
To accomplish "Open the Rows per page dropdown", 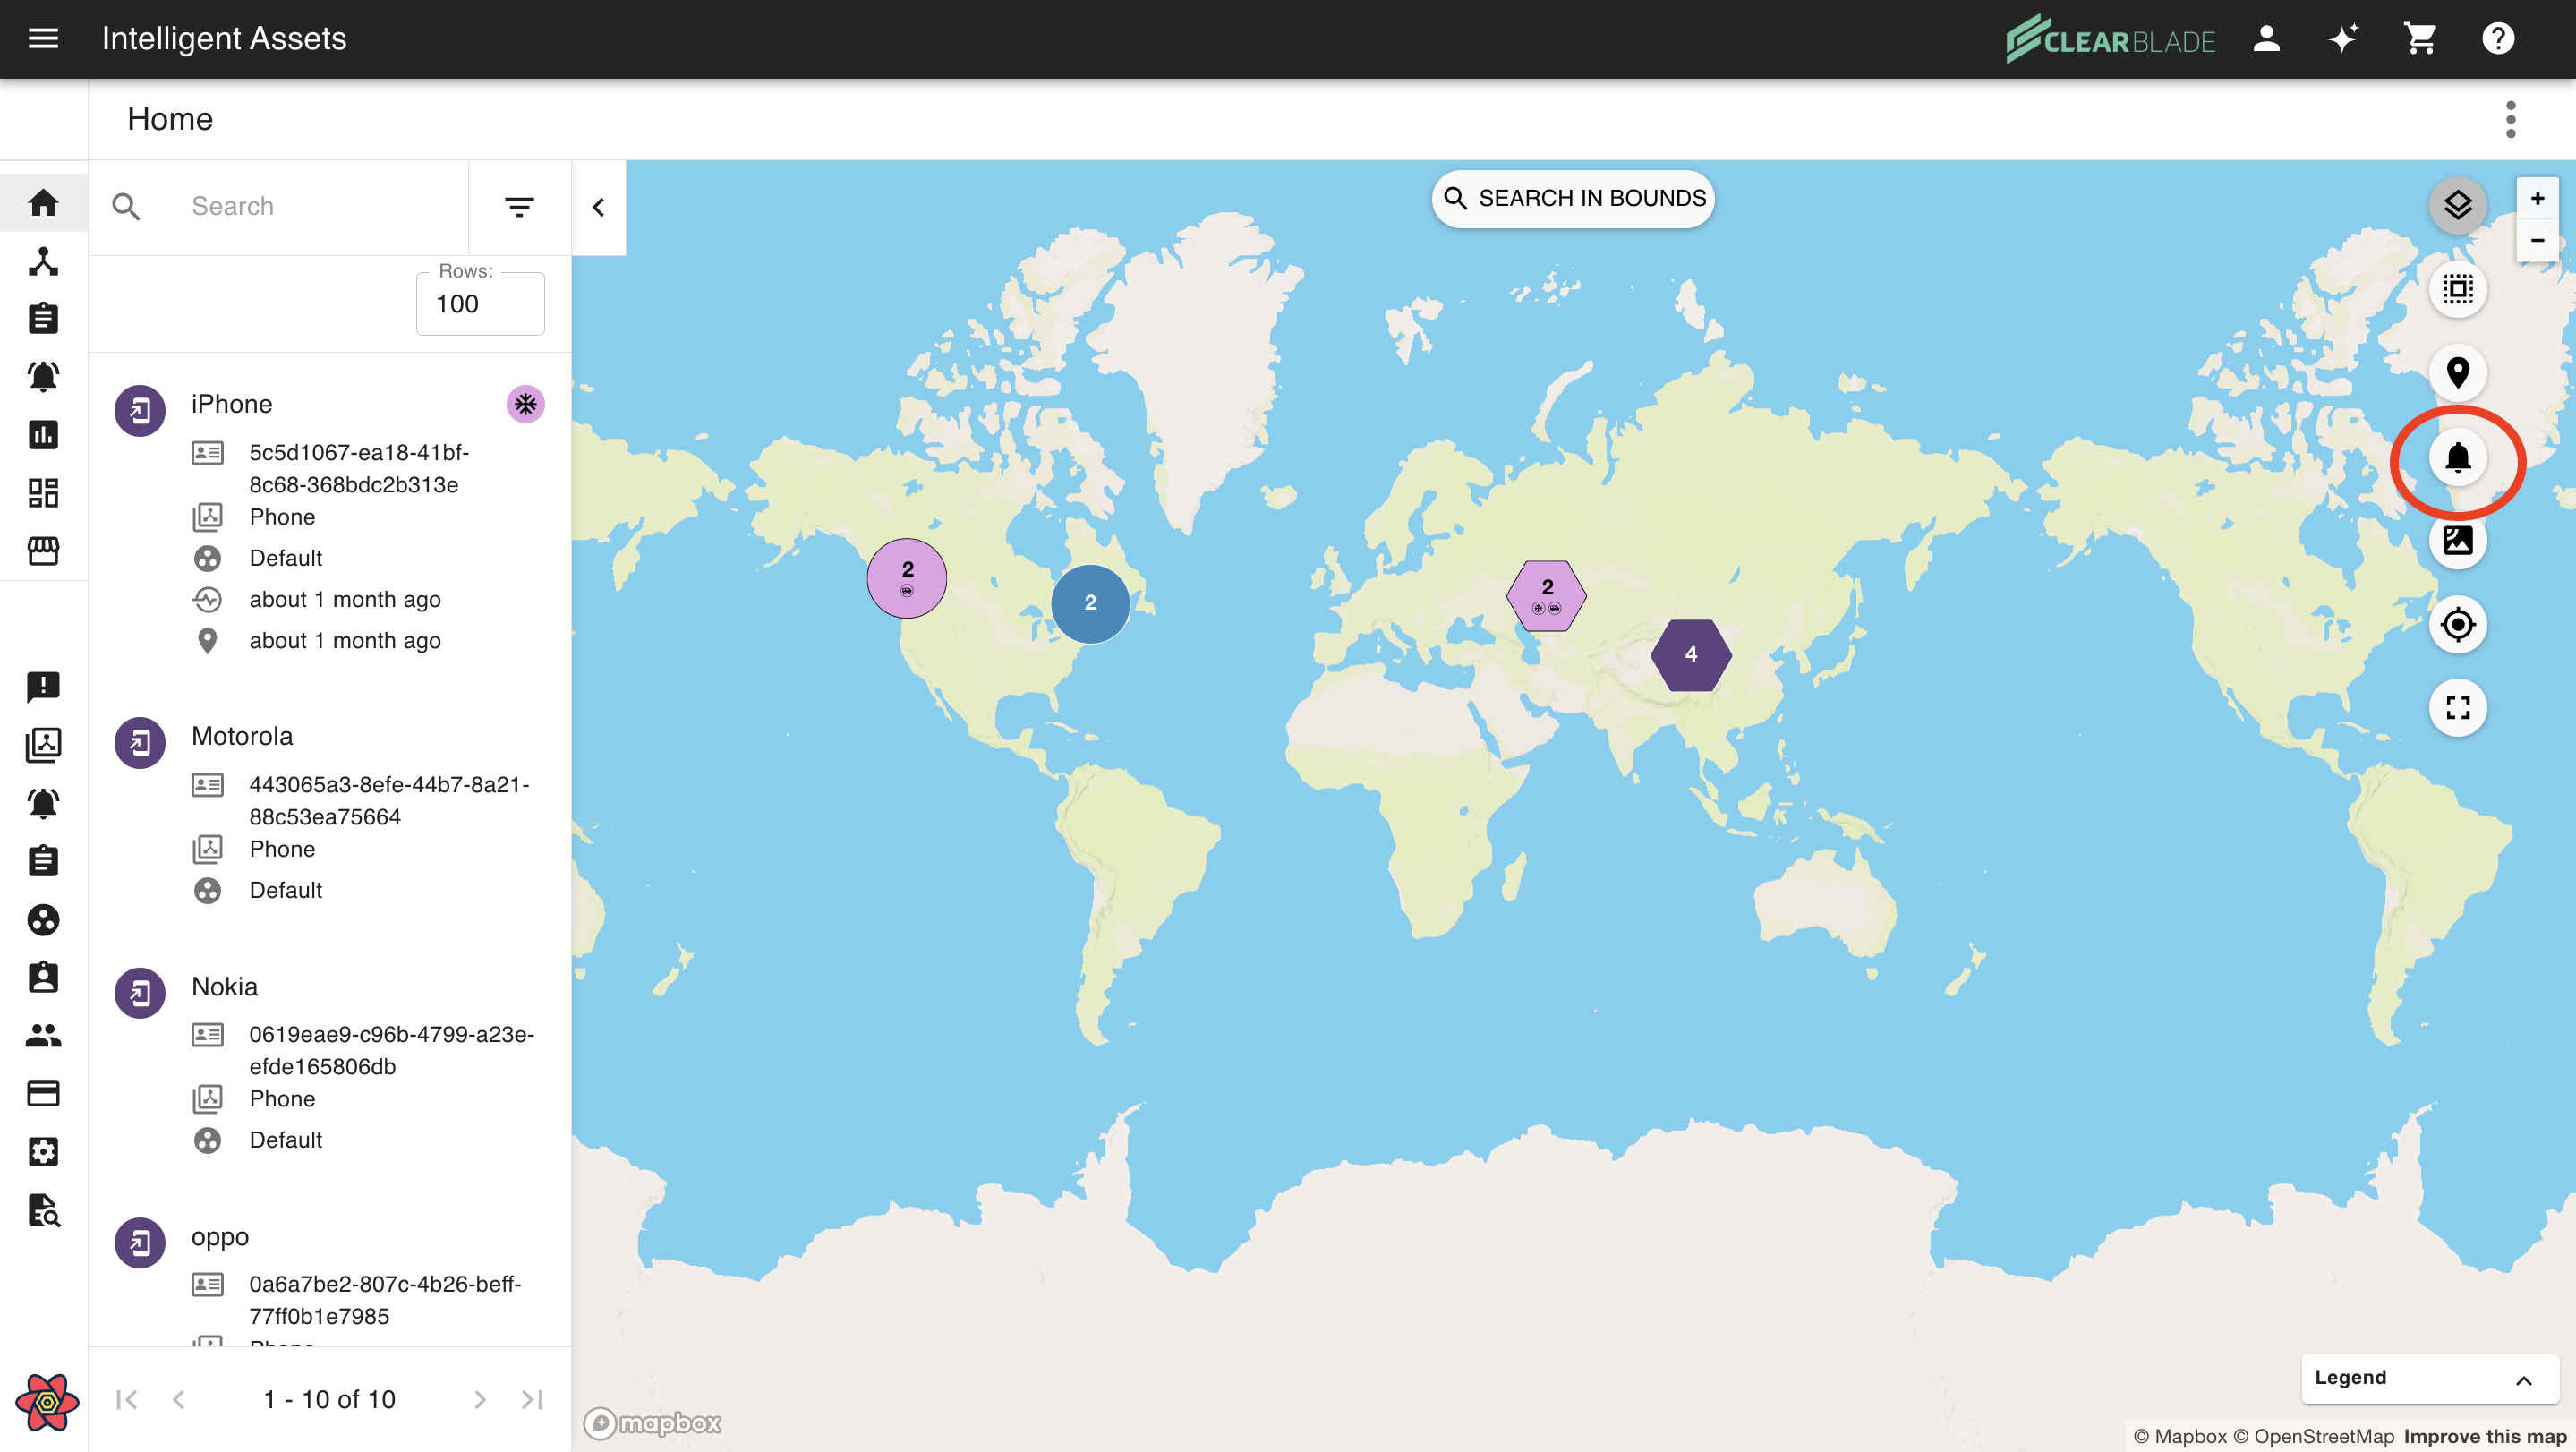I will [x=480, y=304].
